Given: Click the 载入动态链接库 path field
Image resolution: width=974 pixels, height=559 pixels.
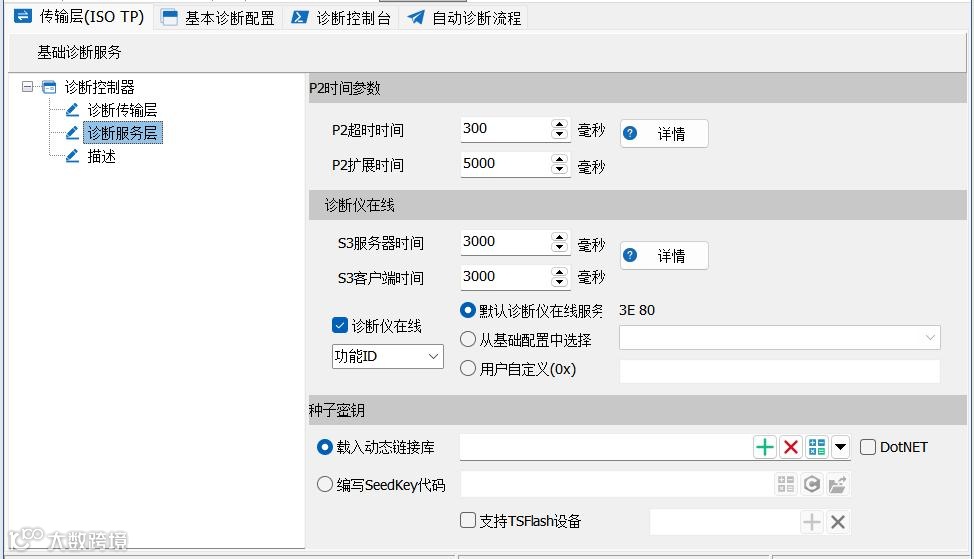Looking at the screenshot, I should pyautogui.click(x=606, y=447).
